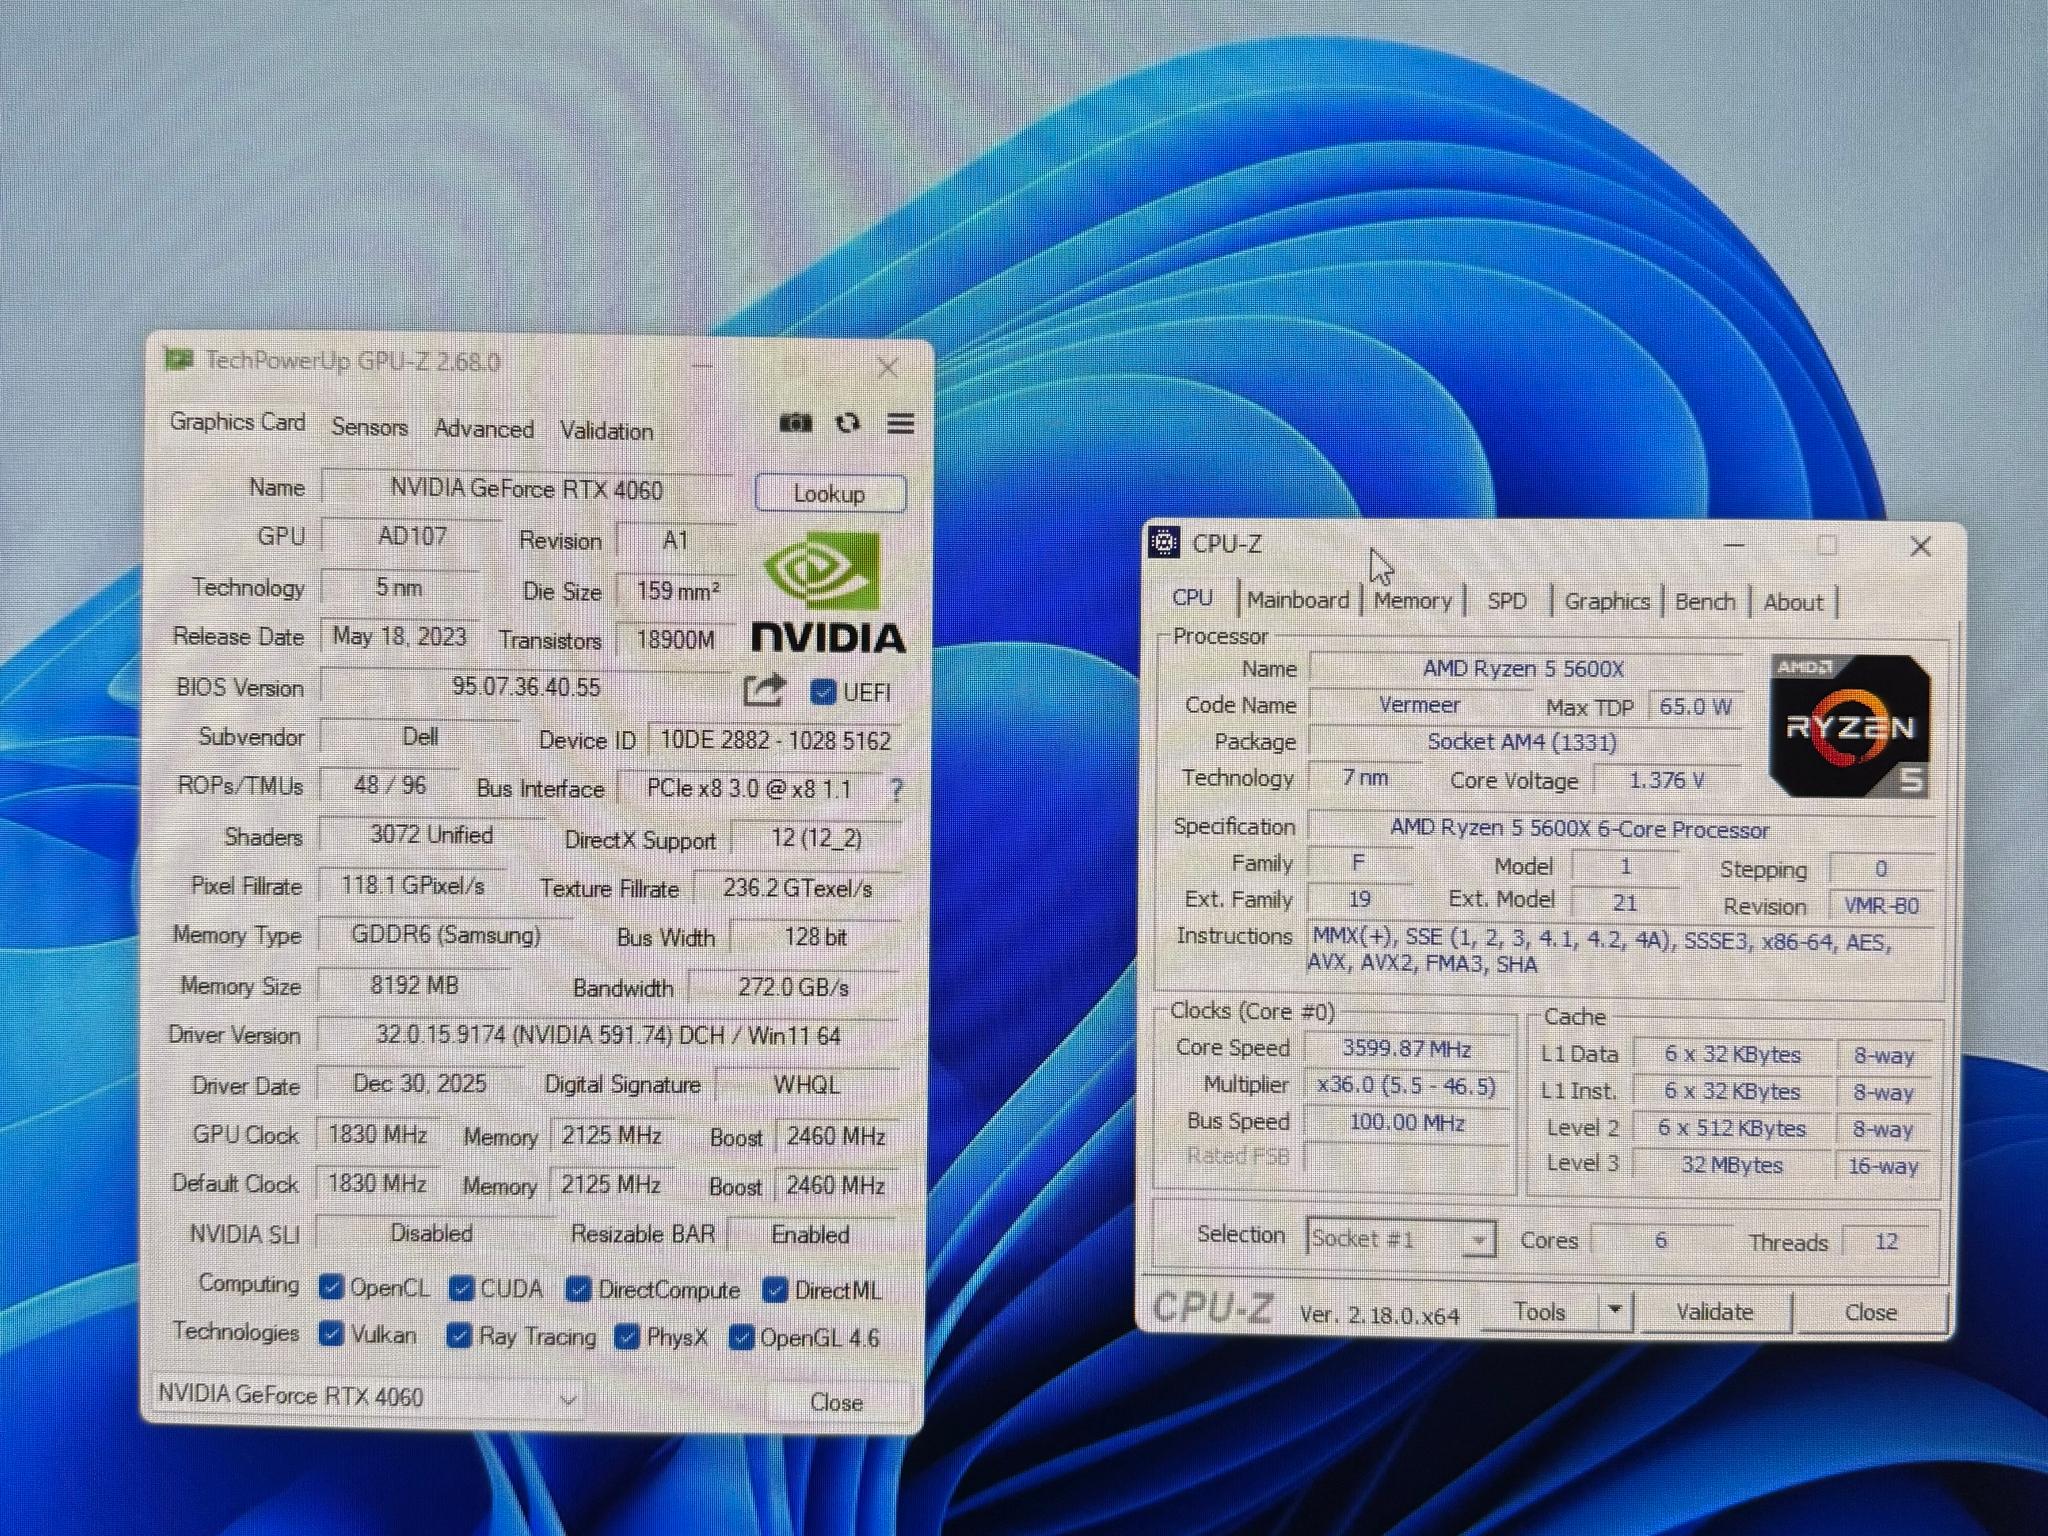Toggle the Ray Tracing checkbox
This screenshot has height=1536, width=2048.
pos(459,1336)
